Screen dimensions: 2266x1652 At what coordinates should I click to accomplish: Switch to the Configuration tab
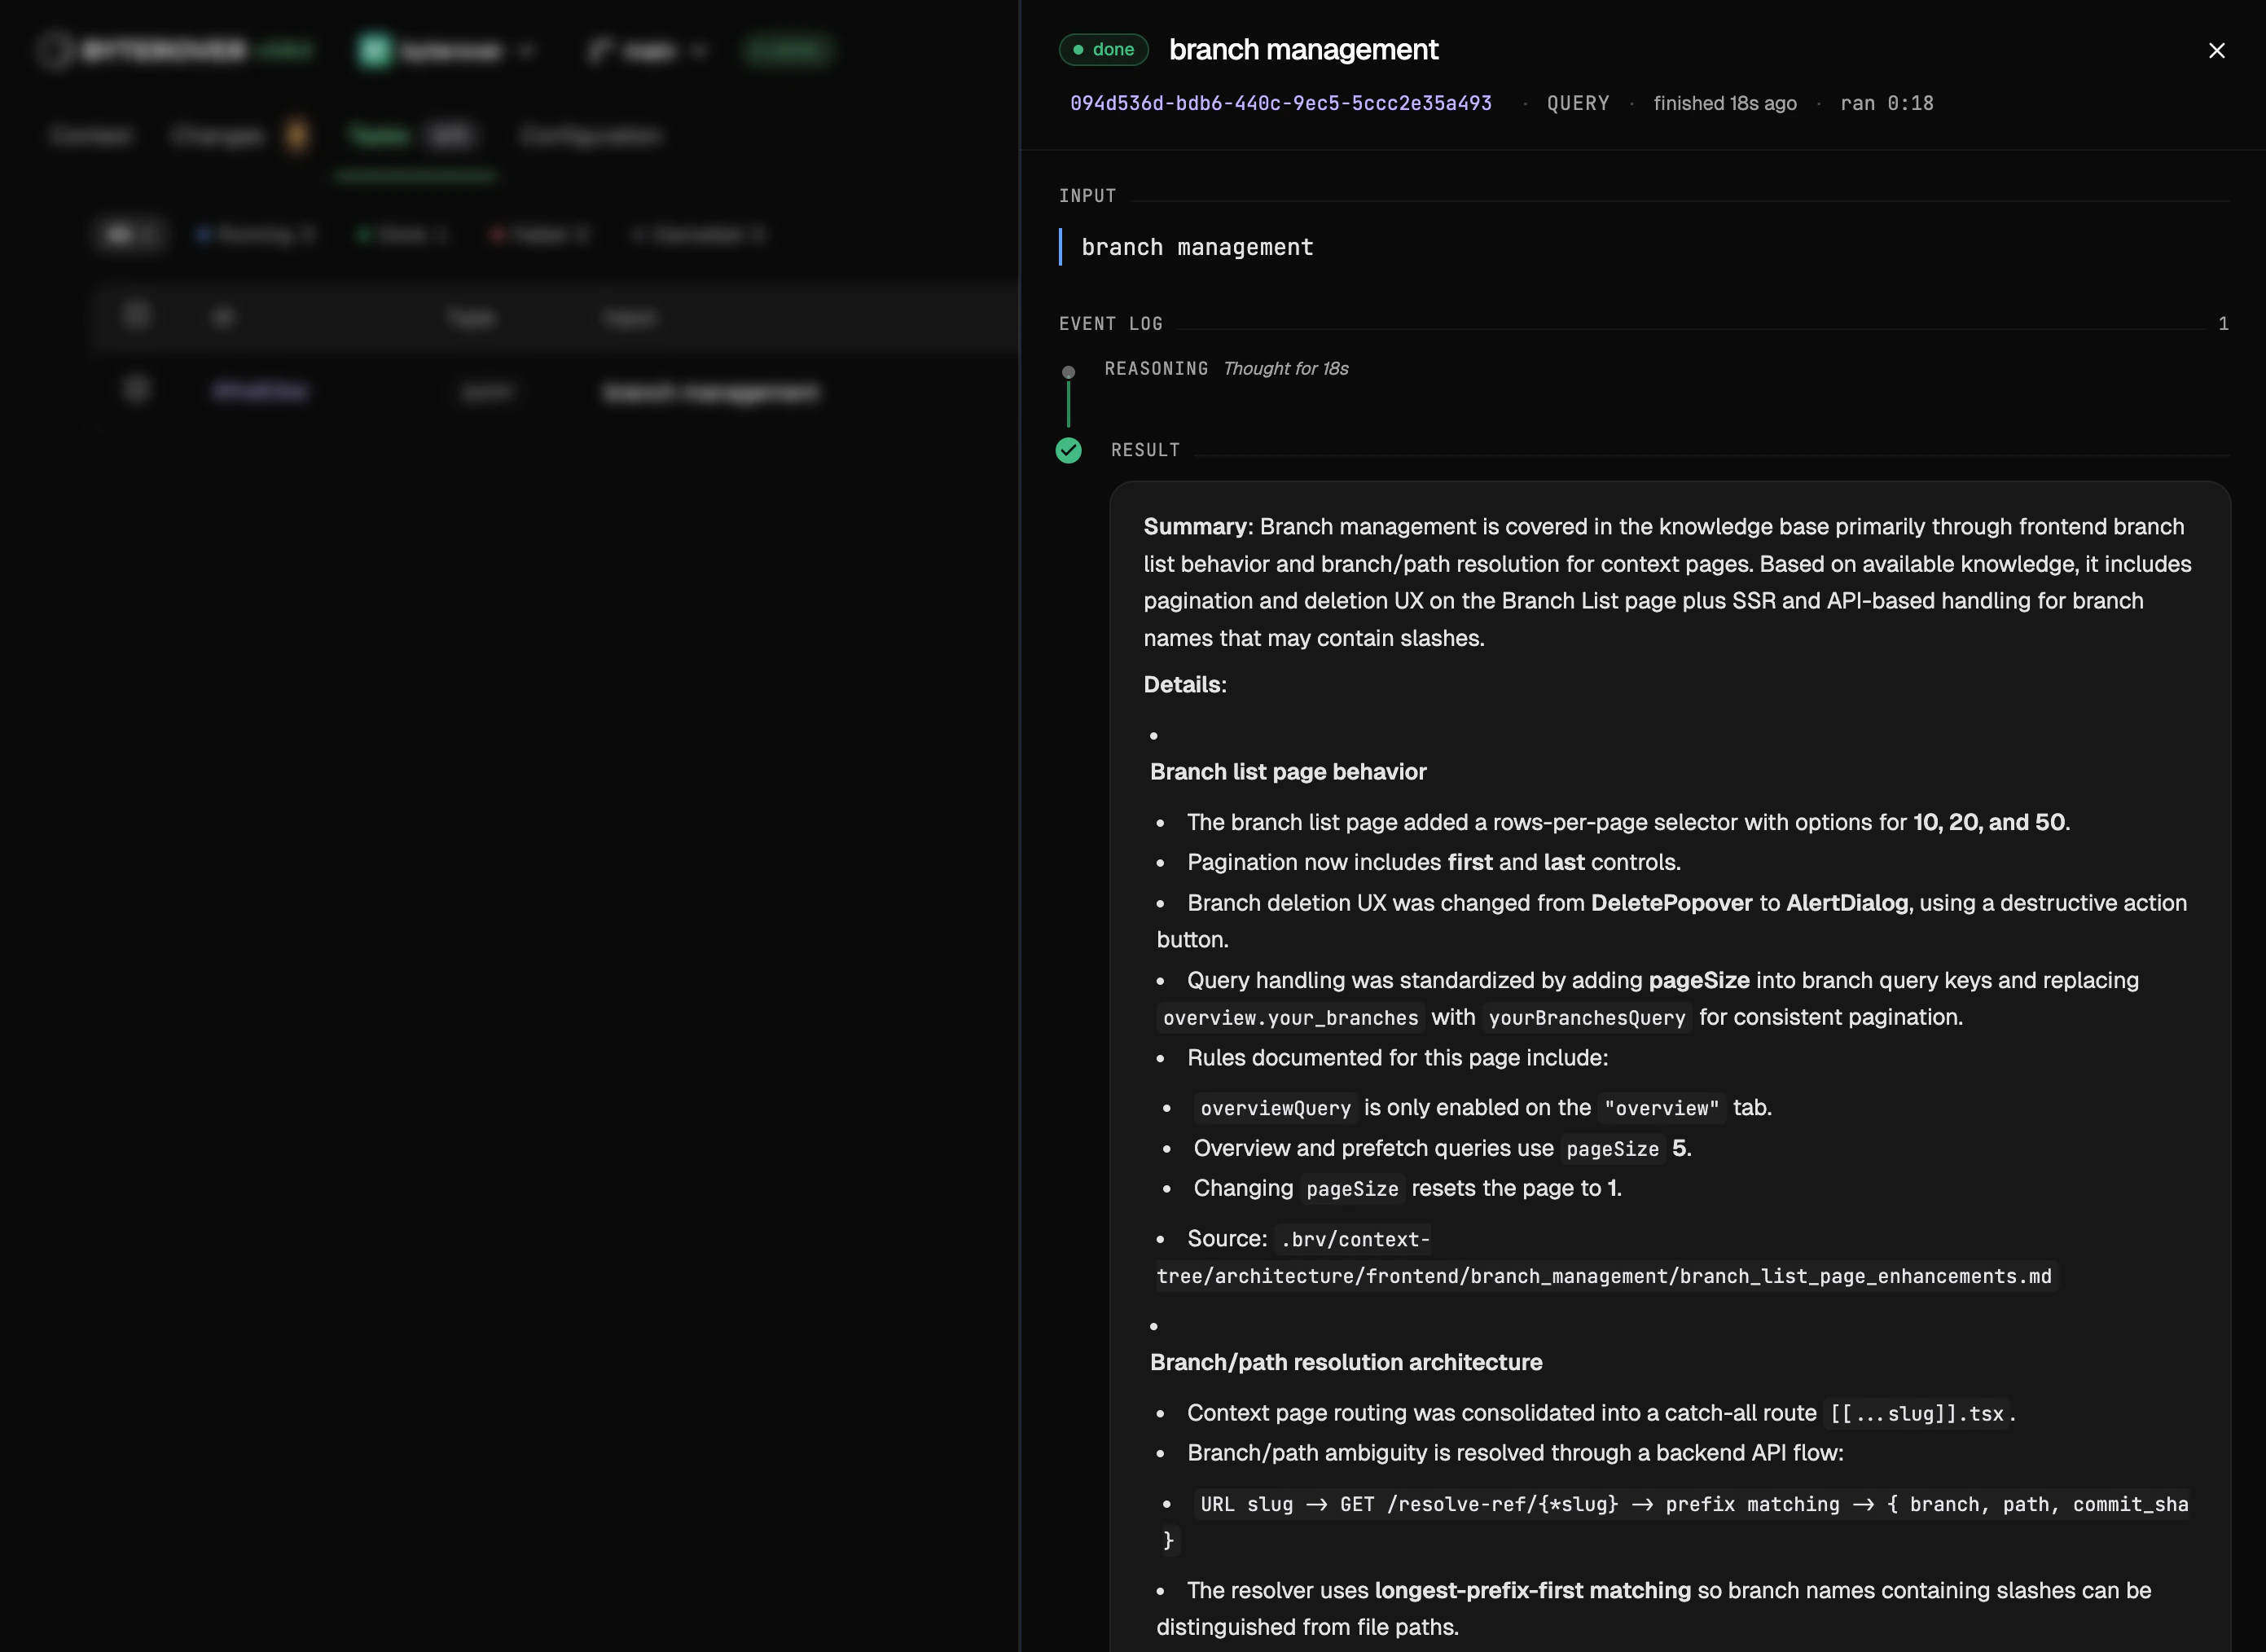tap(590, 135)
